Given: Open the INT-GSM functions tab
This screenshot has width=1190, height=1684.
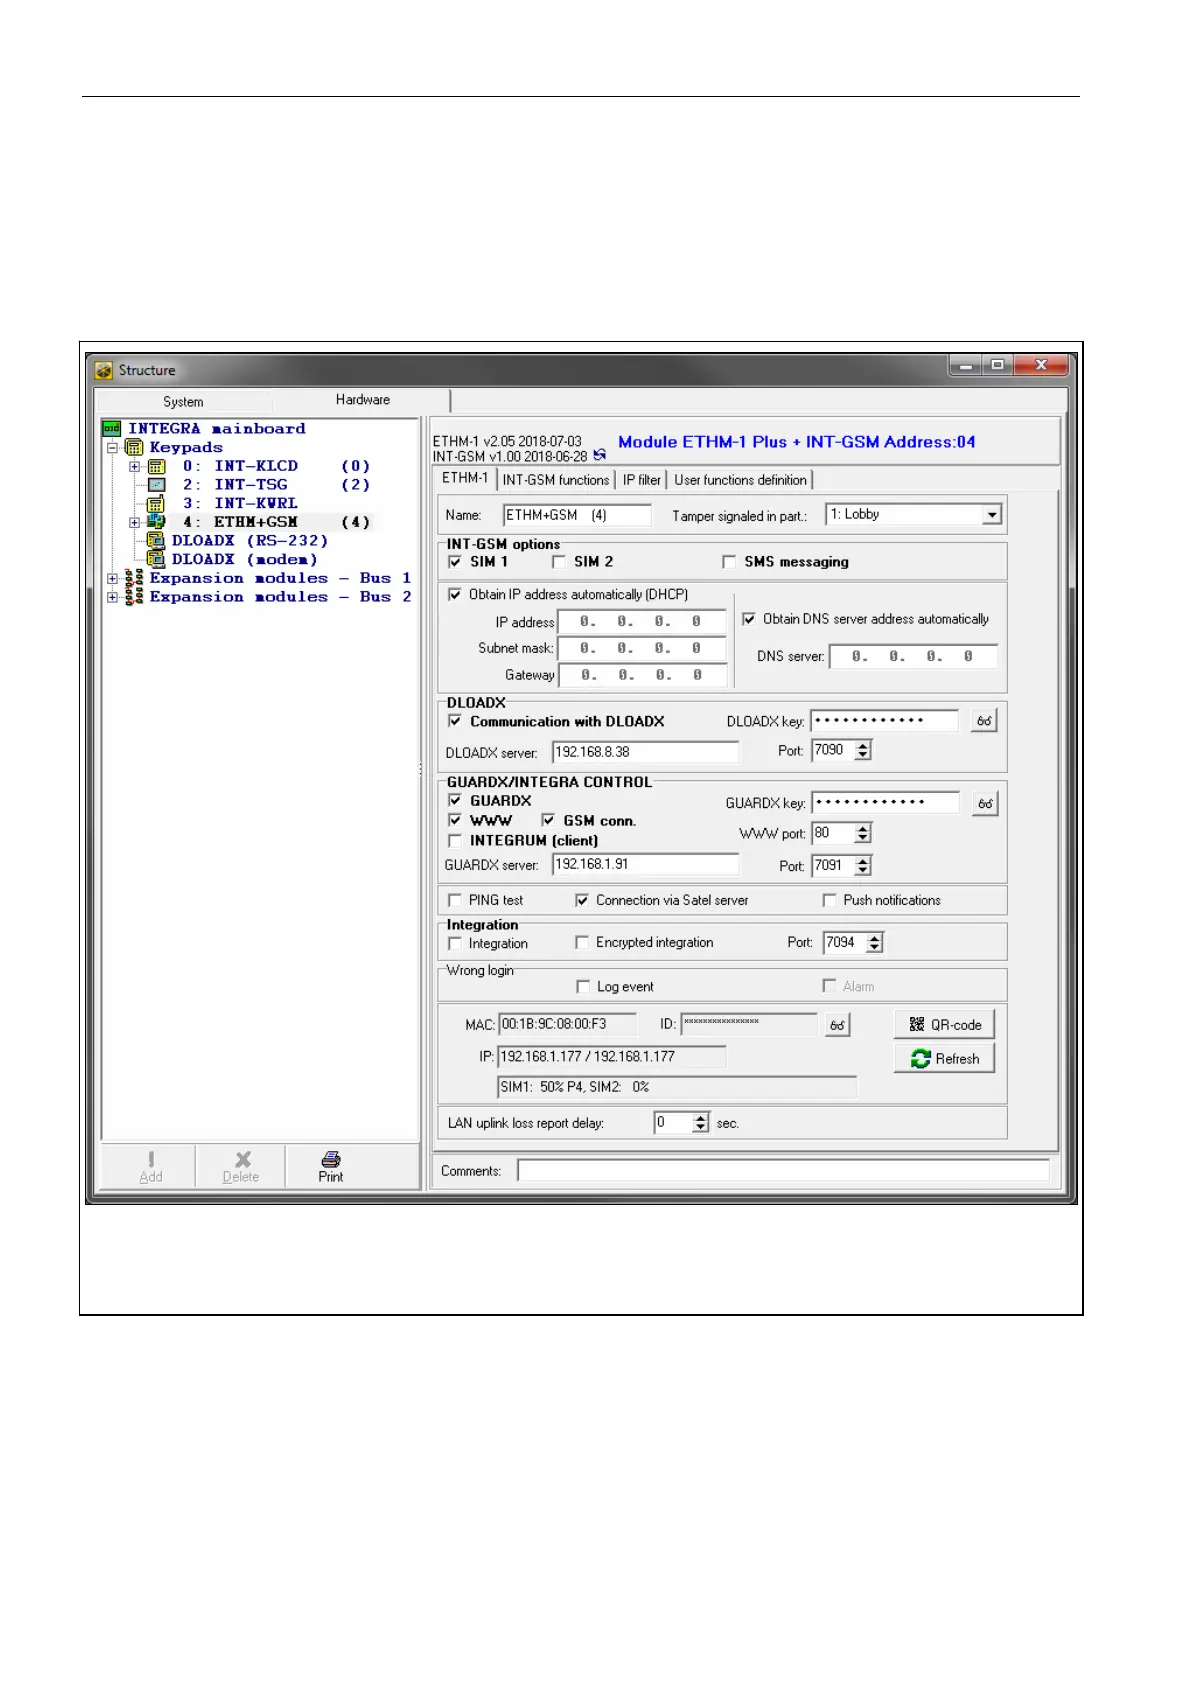Looking at the screenshot, I should pyautogui.click(x=556, y=481).
